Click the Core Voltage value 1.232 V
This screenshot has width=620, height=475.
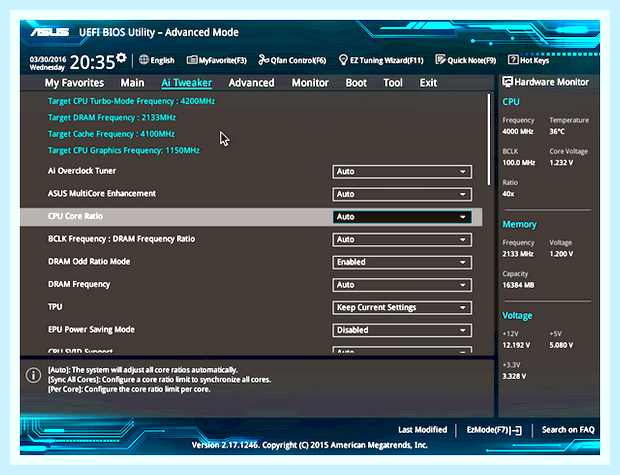[561, 163]
